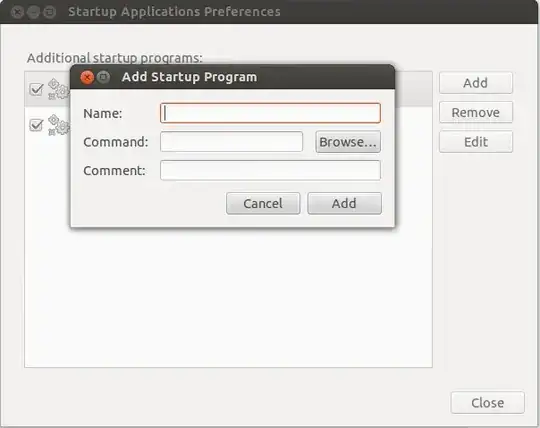Minimize the Startup Applications Preferences window
This screenshot has height=428, width=540.
pos(33,12)
